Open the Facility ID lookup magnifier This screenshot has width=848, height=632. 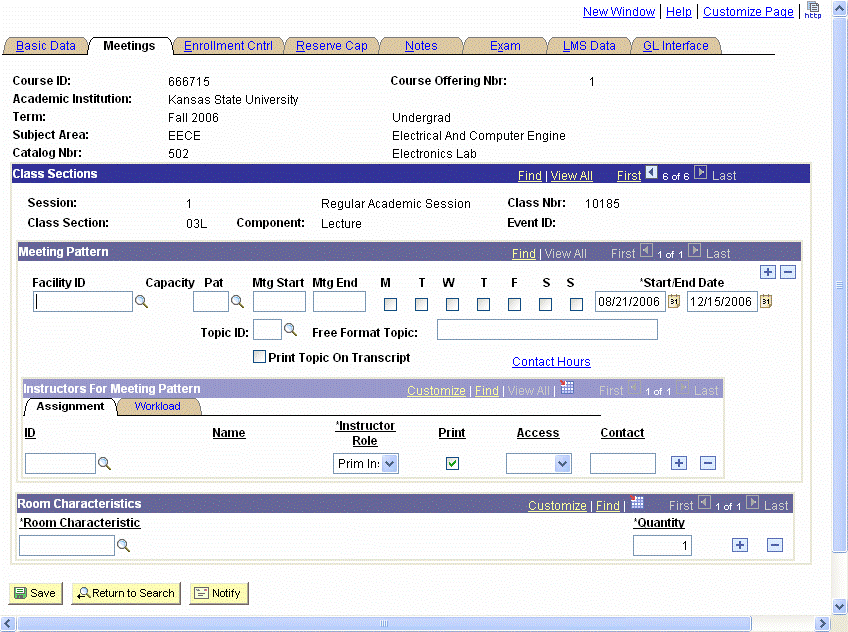pyautogui.click(x=141, y=302)
